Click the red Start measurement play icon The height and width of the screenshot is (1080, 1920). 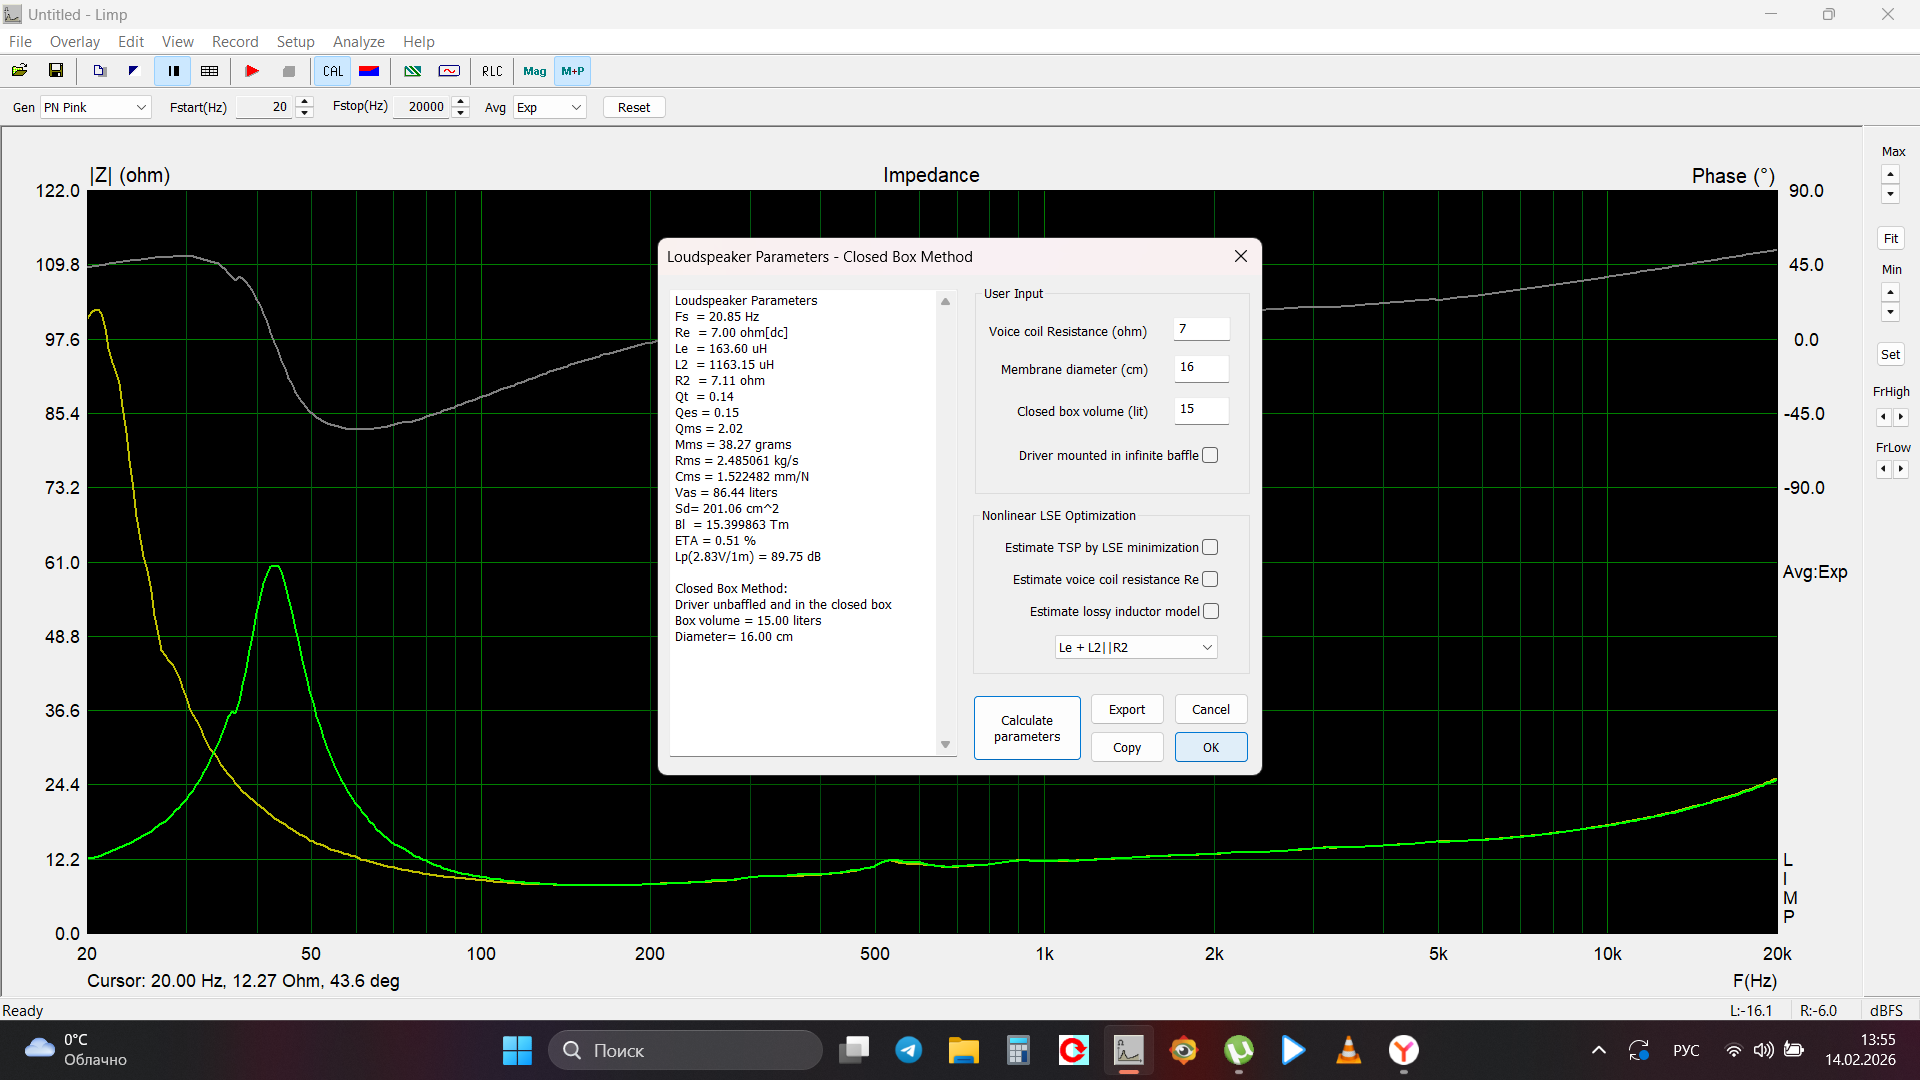252,71
